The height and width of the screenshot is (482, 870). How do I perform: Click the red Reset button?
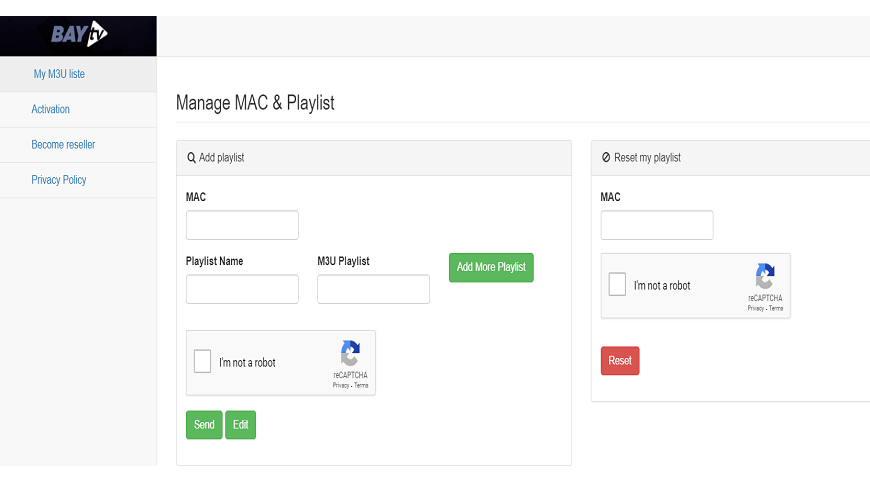pyautogui.click(x=620, y=361)
